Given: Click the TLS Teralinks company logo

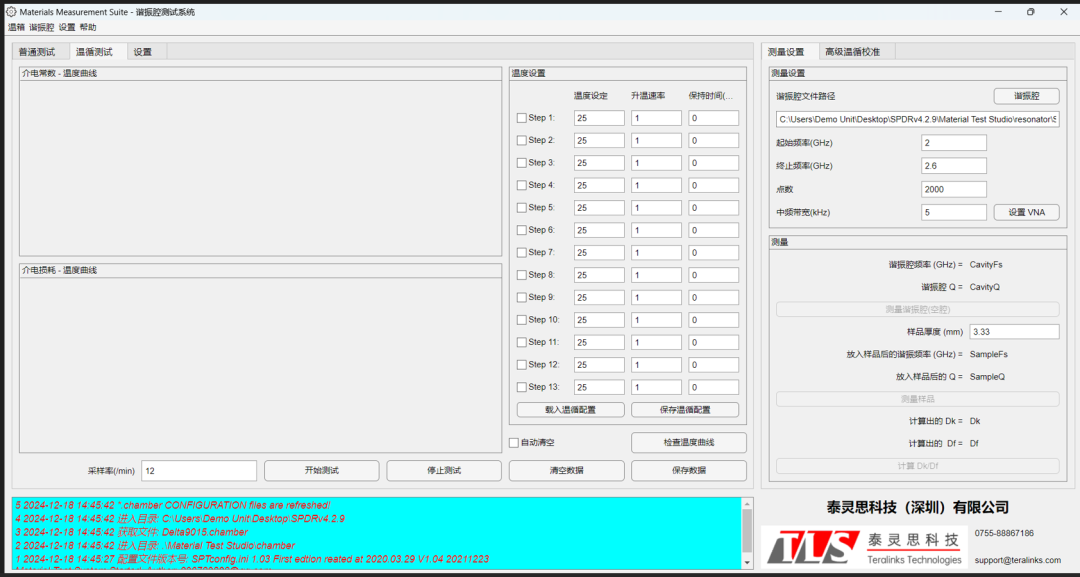Looking at the screenshot, I should pos(864,547).
